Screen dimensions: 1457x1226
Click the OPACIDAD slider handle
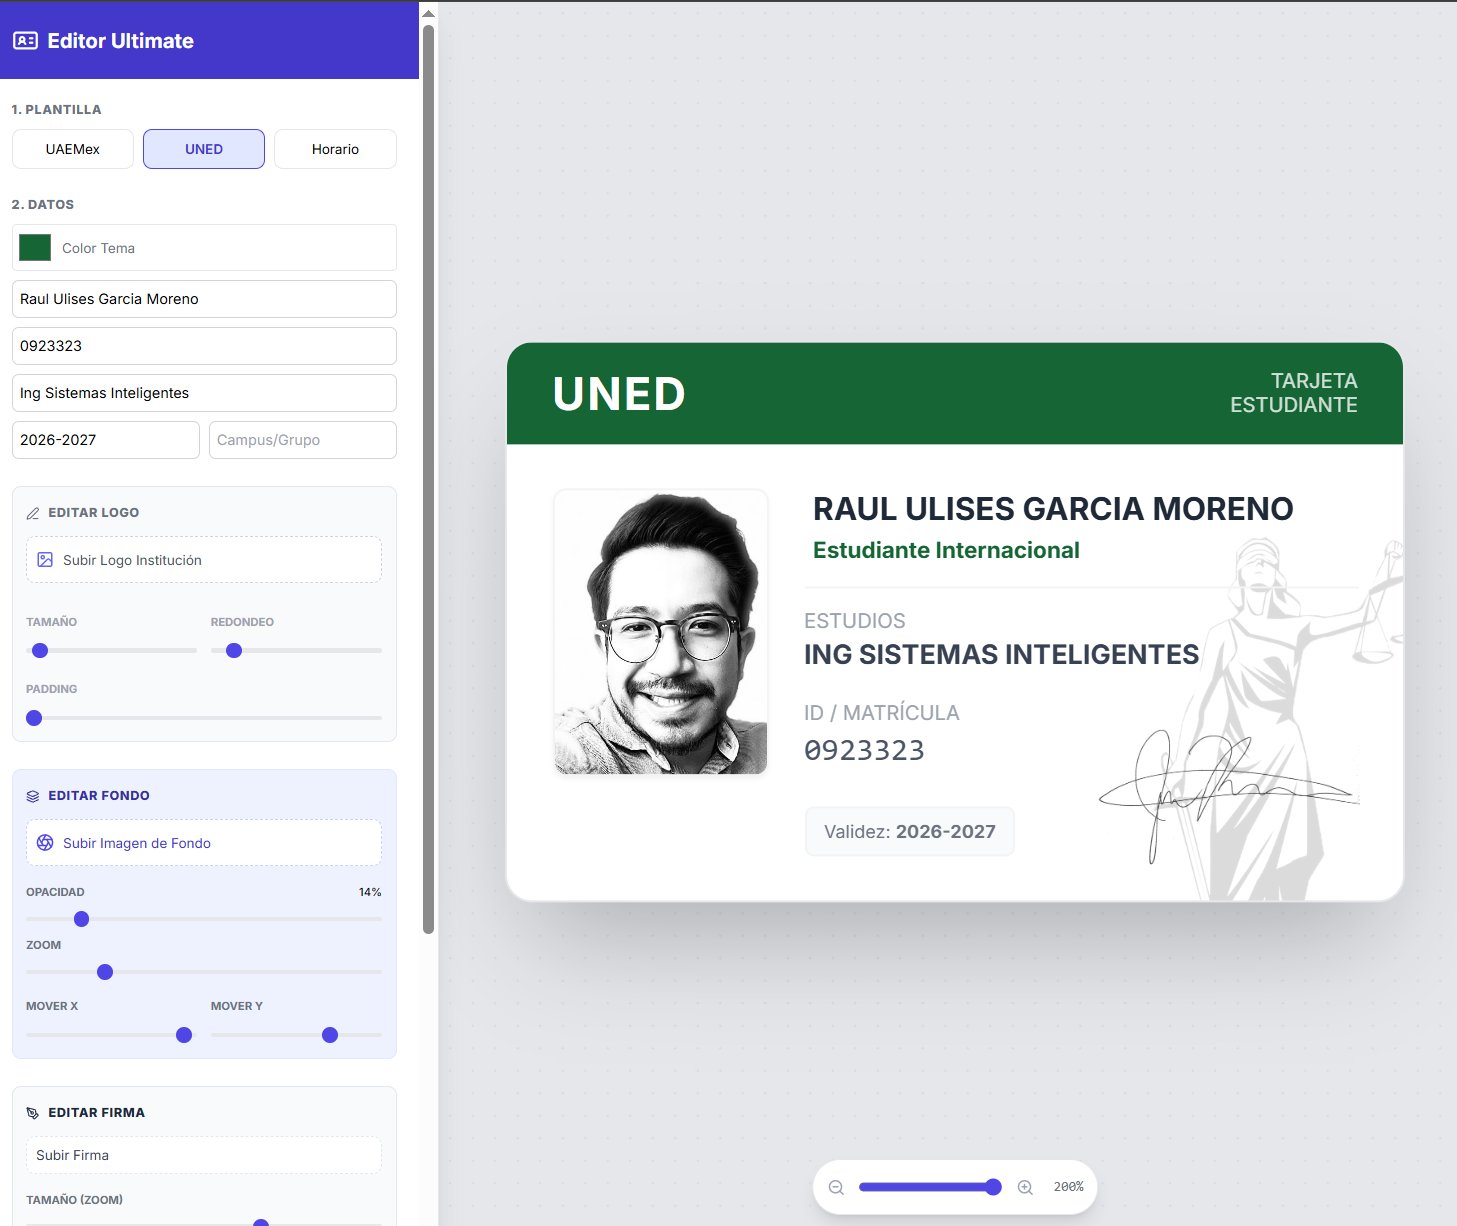(x=82, y=919)
